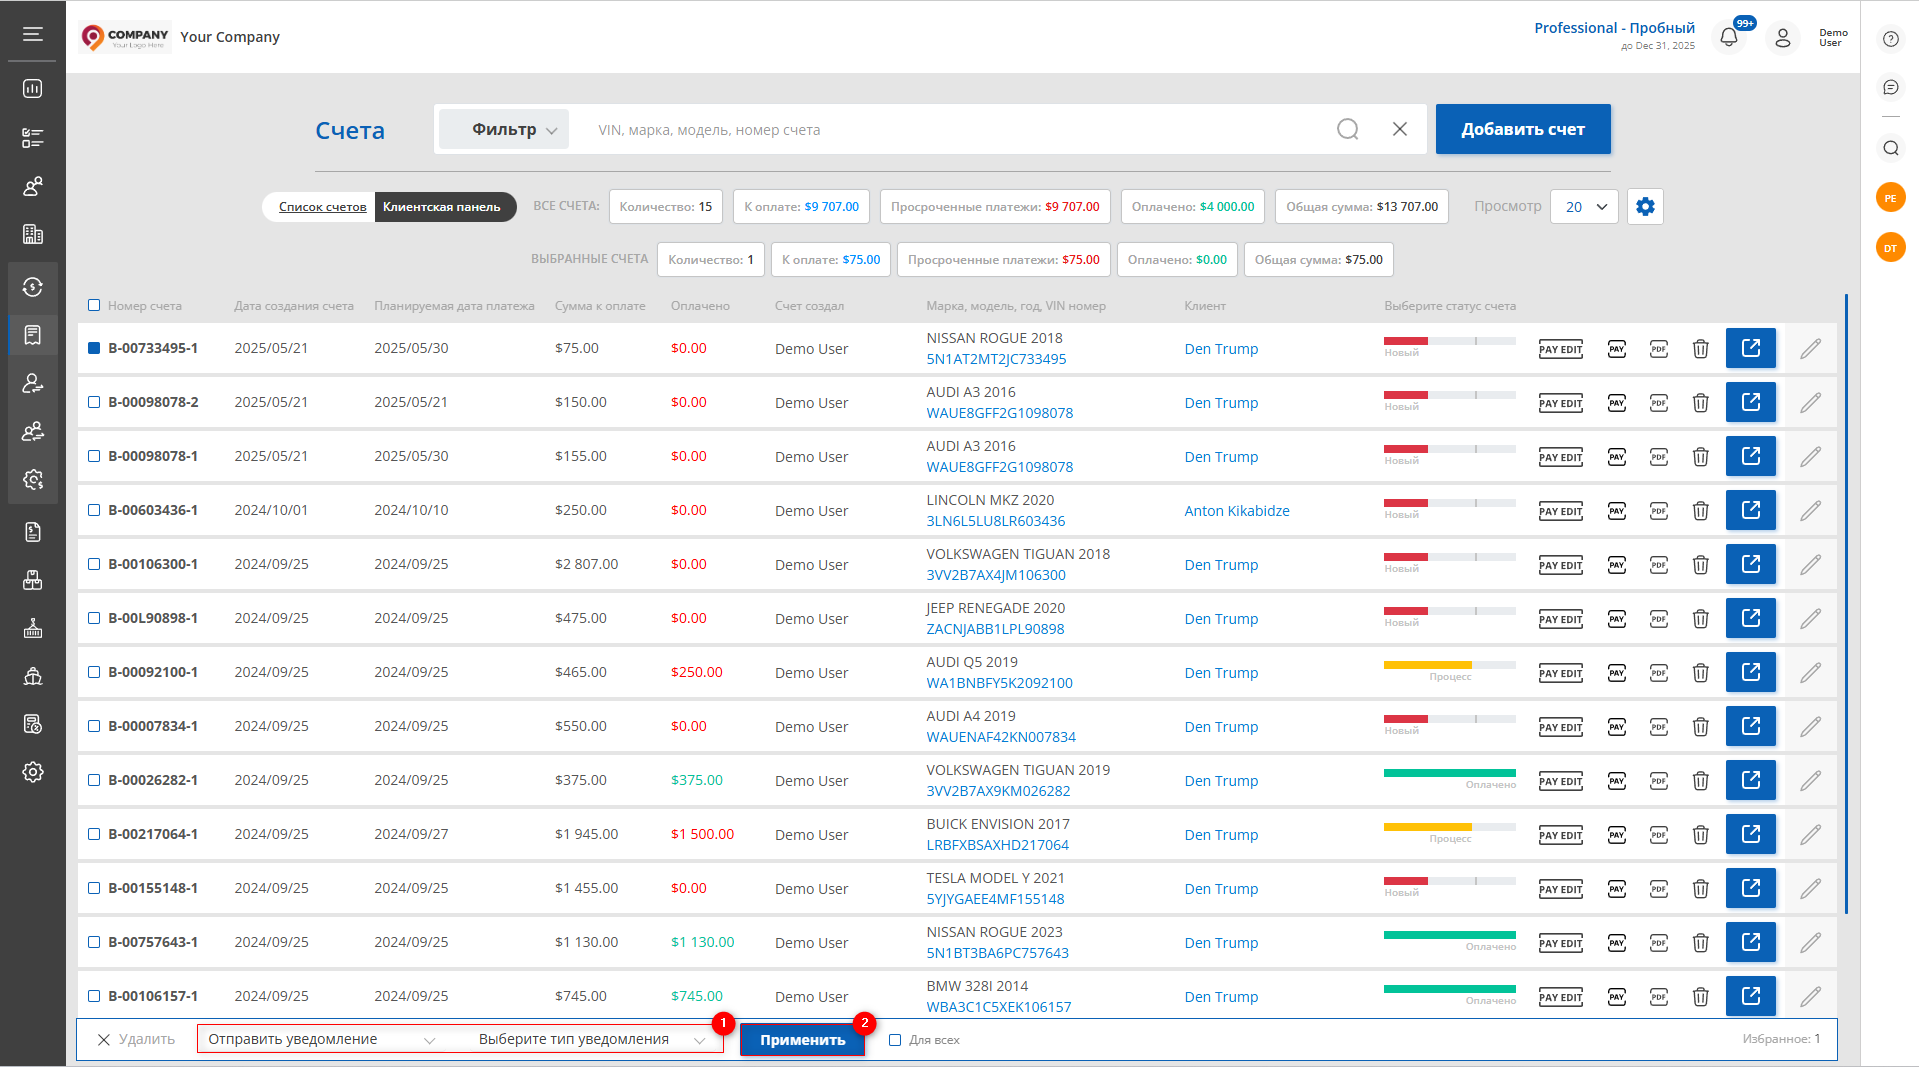Click the vertical scrollbar of invoice table
1919x1067 pixels.
click(1846, 604)
